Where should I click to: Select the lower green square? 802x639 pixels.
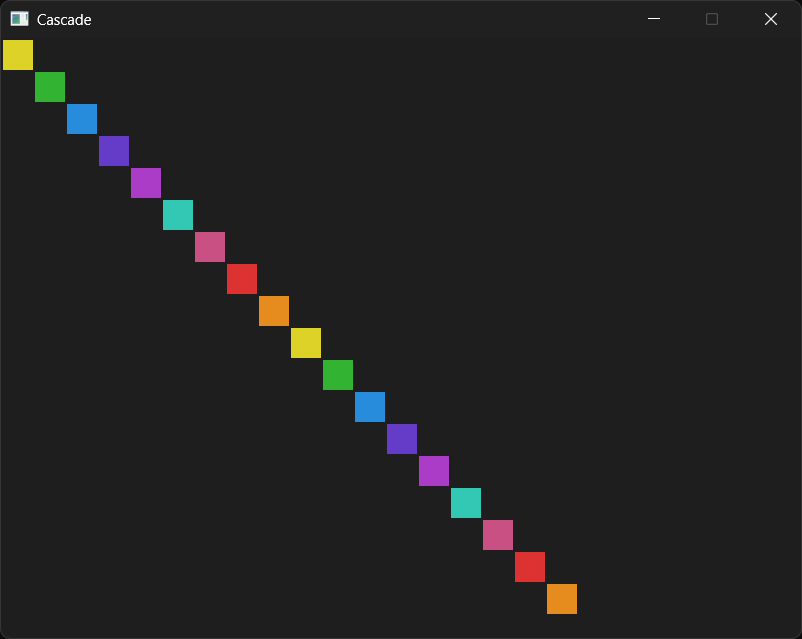pyautogui.click(x=338, y=375)
